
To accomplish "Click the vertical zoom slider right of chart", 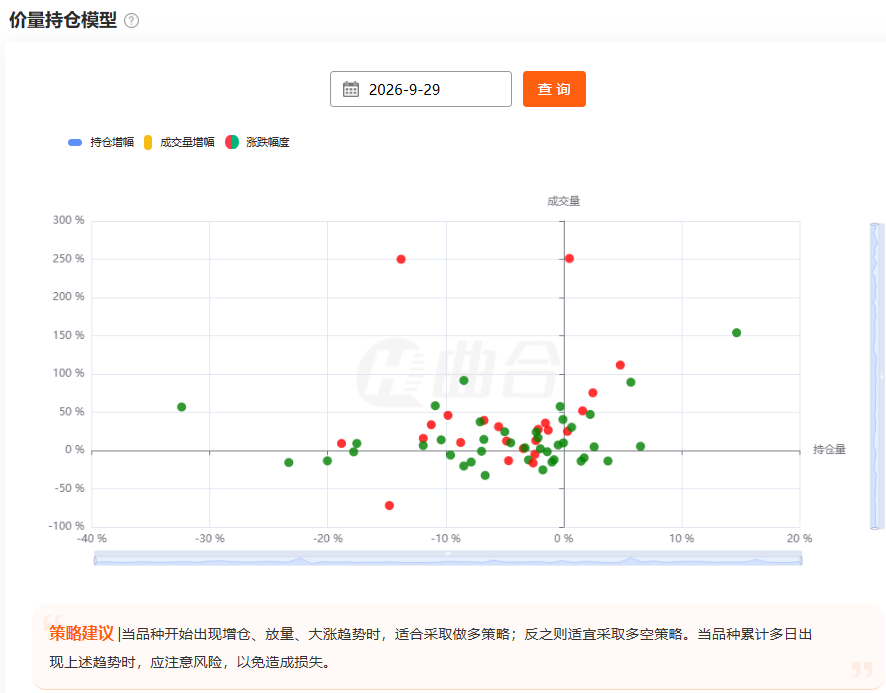I will [876, 376].
